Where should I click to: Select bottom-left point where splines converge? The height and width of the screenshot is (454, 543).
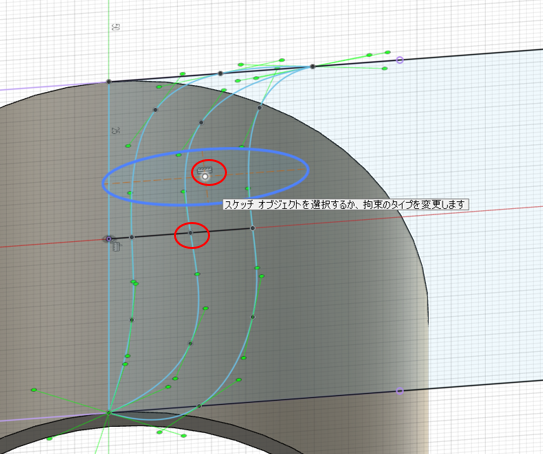tap(108, 412)
